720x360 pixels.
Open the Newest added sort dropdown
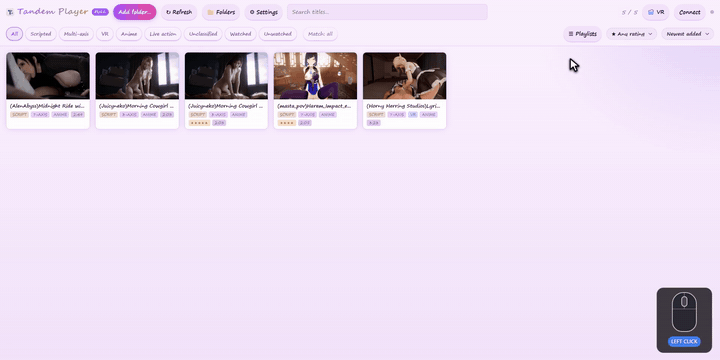tap(687, 34)
